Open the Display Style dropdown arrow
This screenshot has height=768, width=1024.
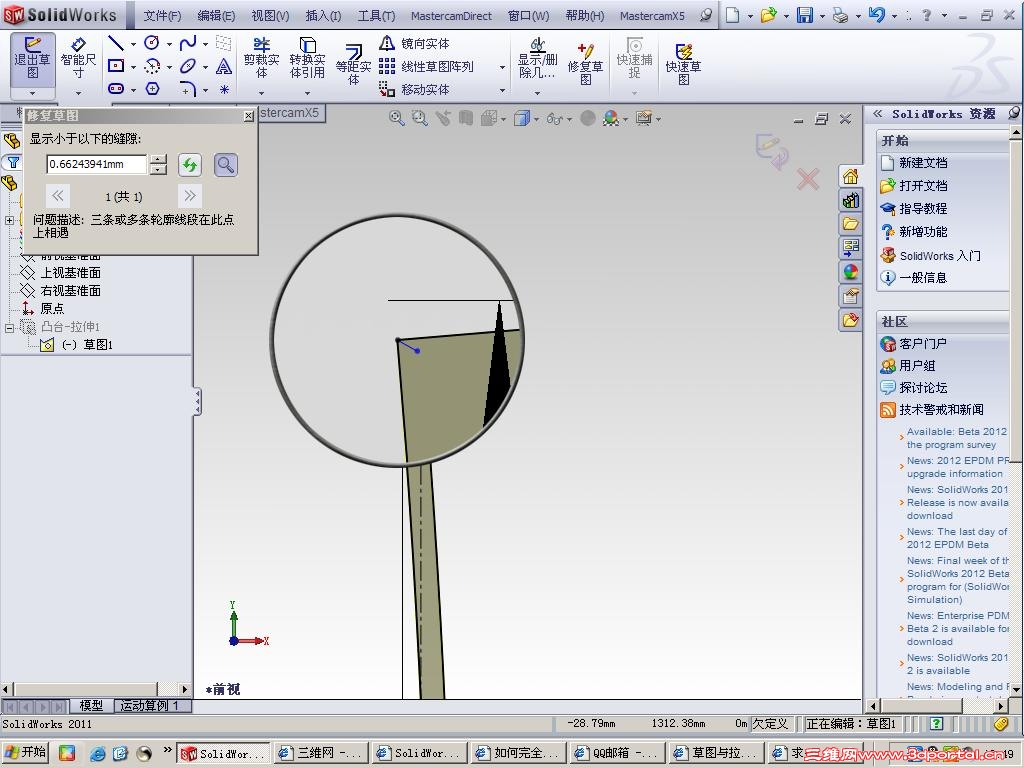tap(536, 119)
